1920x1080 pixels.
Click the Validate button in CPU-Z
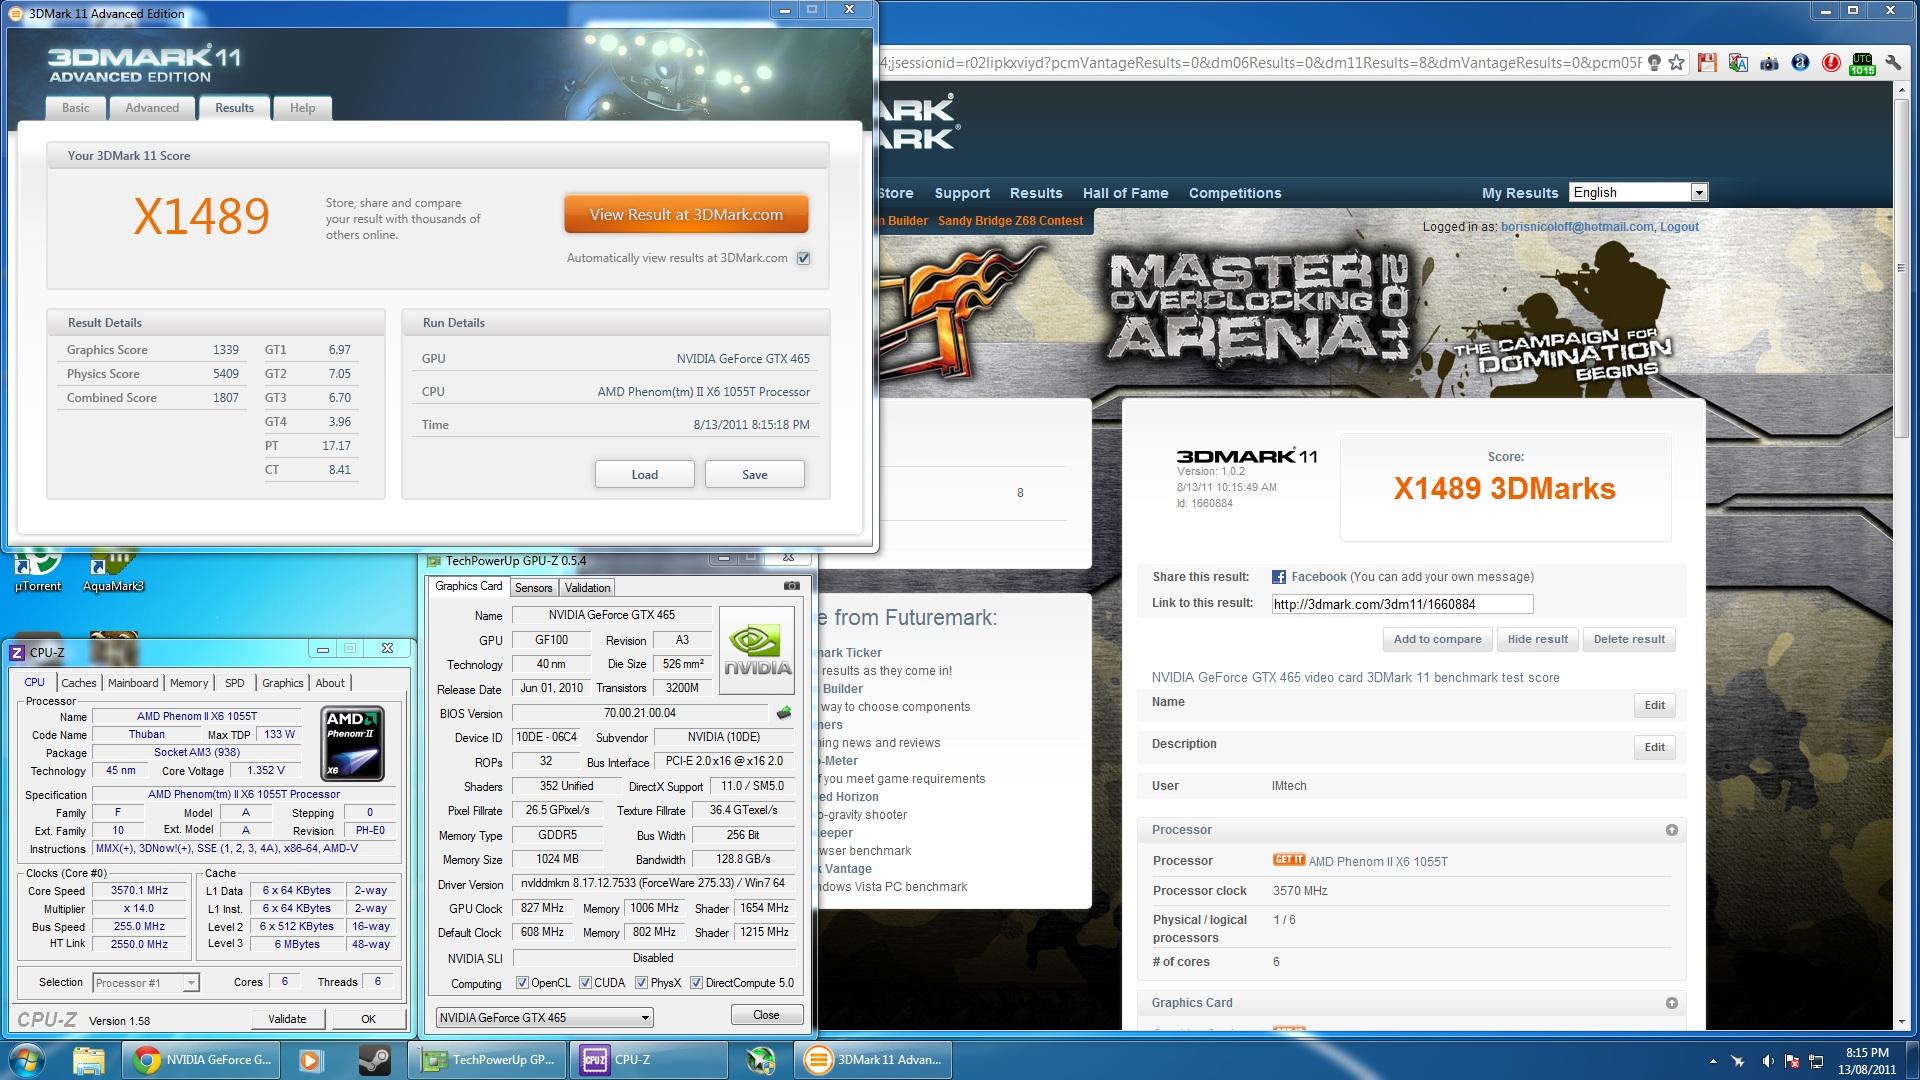[287, 1019]
